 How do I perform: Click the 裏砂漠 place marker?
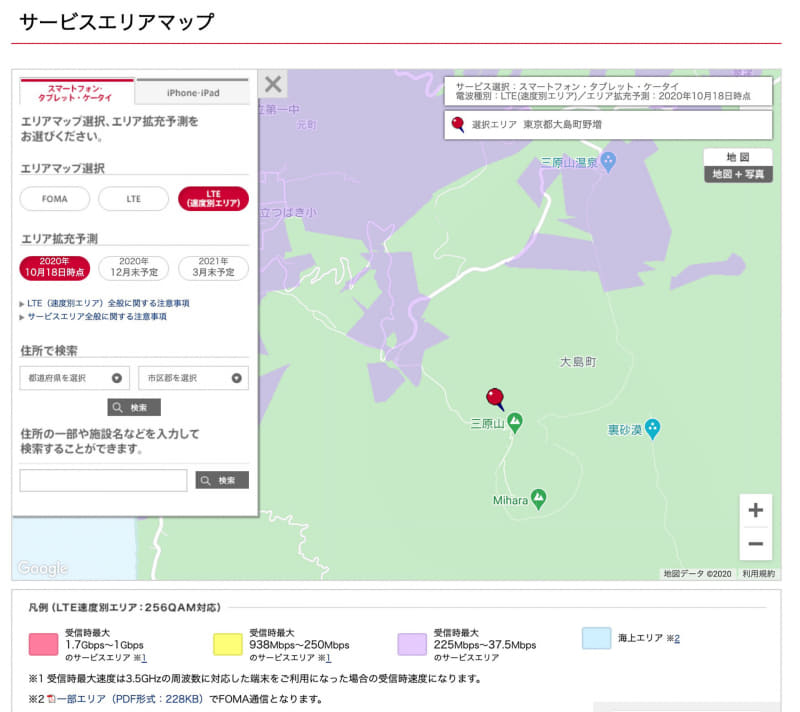point(653,429)
